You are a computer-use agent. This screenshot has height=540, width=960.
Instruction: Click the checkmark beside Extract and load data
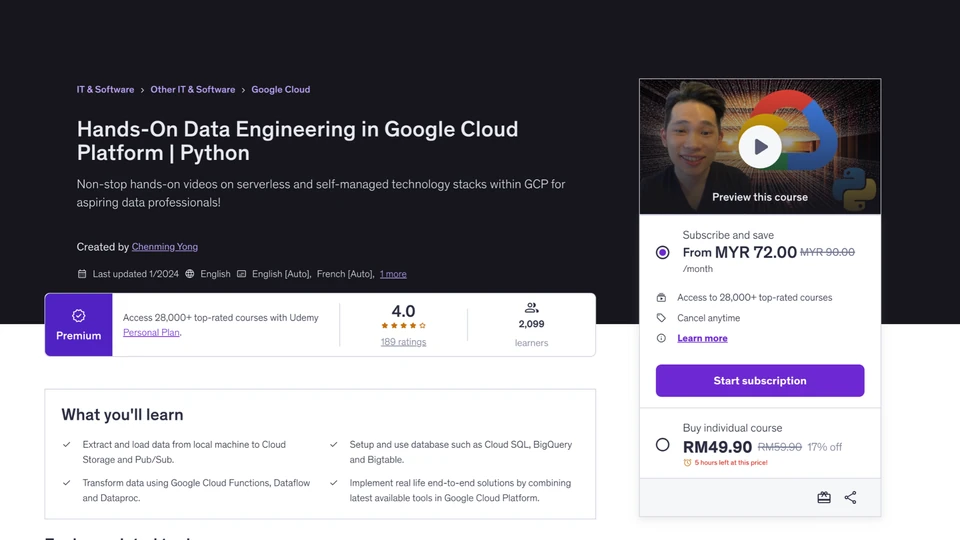67,444
